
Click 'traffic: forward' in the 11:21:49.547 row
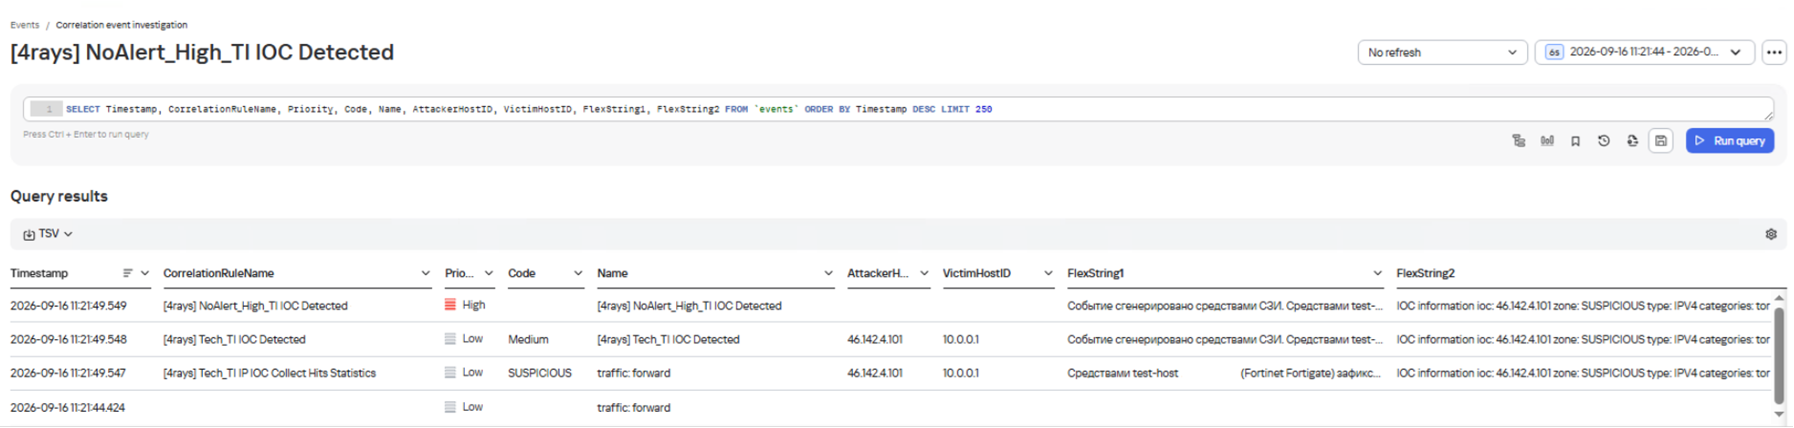(x=634, y=373)
